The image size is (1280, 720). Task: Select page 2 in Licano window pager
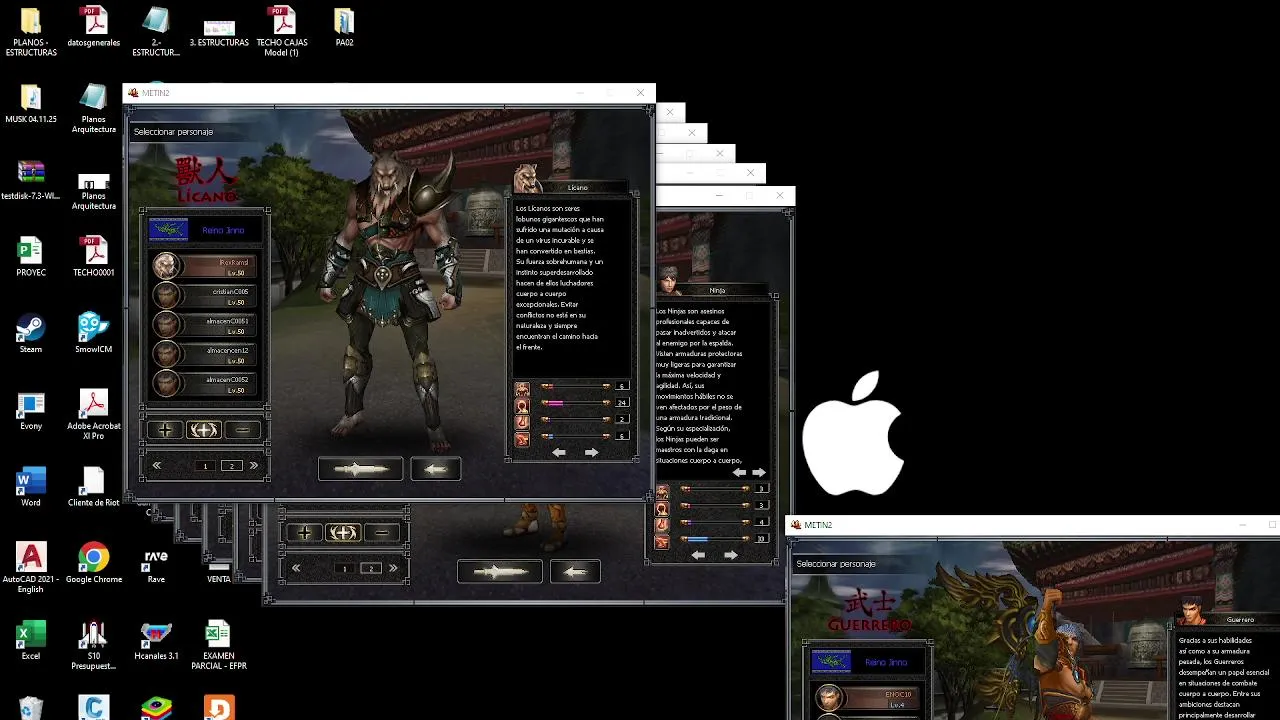[232, 466]
